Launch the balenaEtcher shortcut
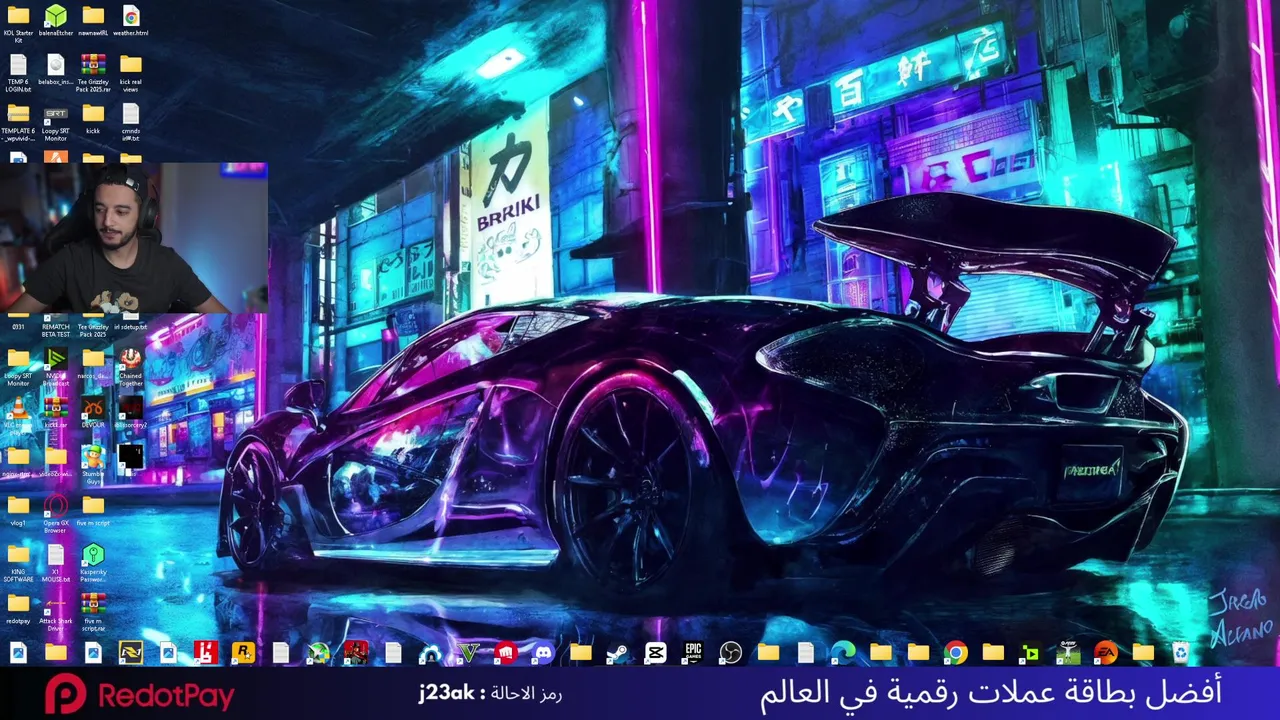Viewport: 1280px width, 720px height. click(x=56, y=20)
